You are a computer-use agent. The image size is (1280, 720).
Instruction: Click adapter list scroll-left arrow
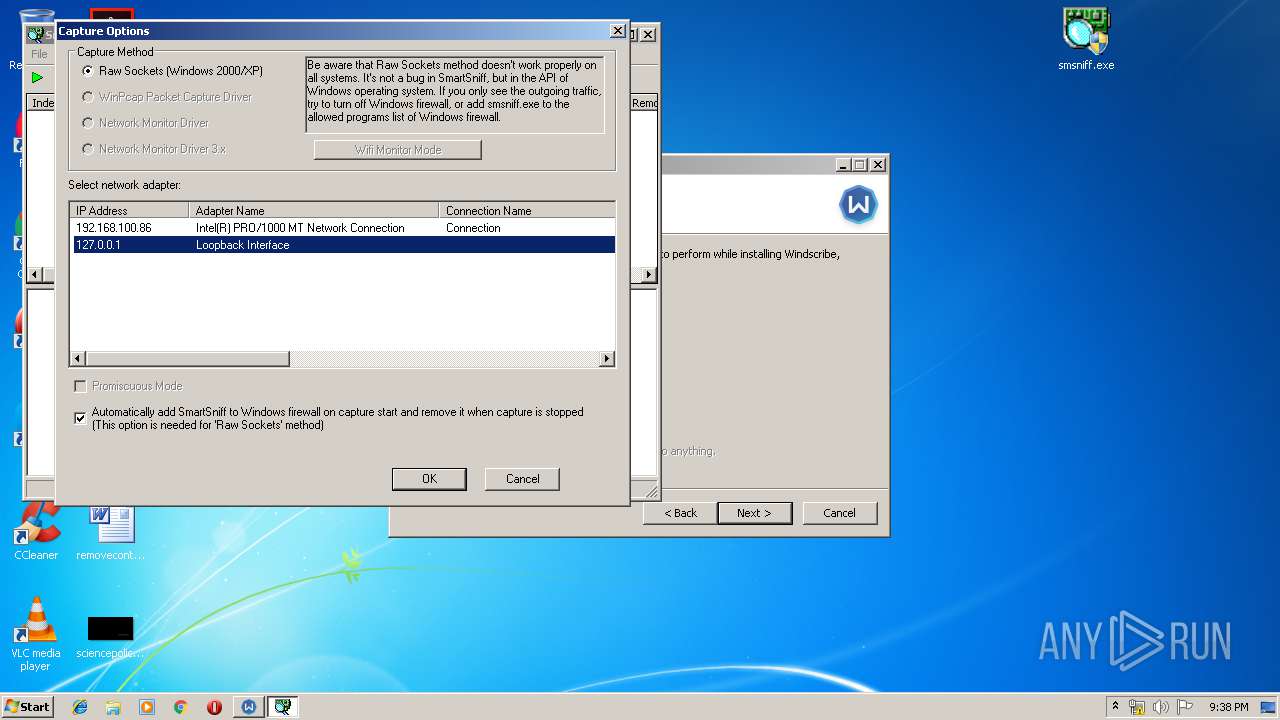point(77,359)
